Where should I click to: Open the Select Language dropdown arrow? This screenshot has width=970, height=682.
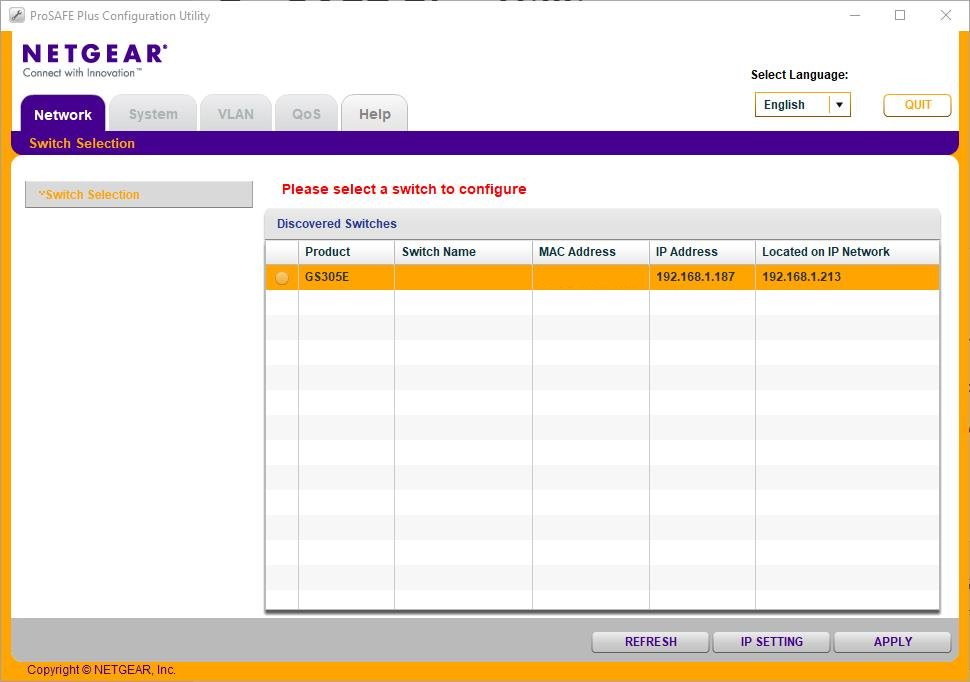[x=839, y=105]
